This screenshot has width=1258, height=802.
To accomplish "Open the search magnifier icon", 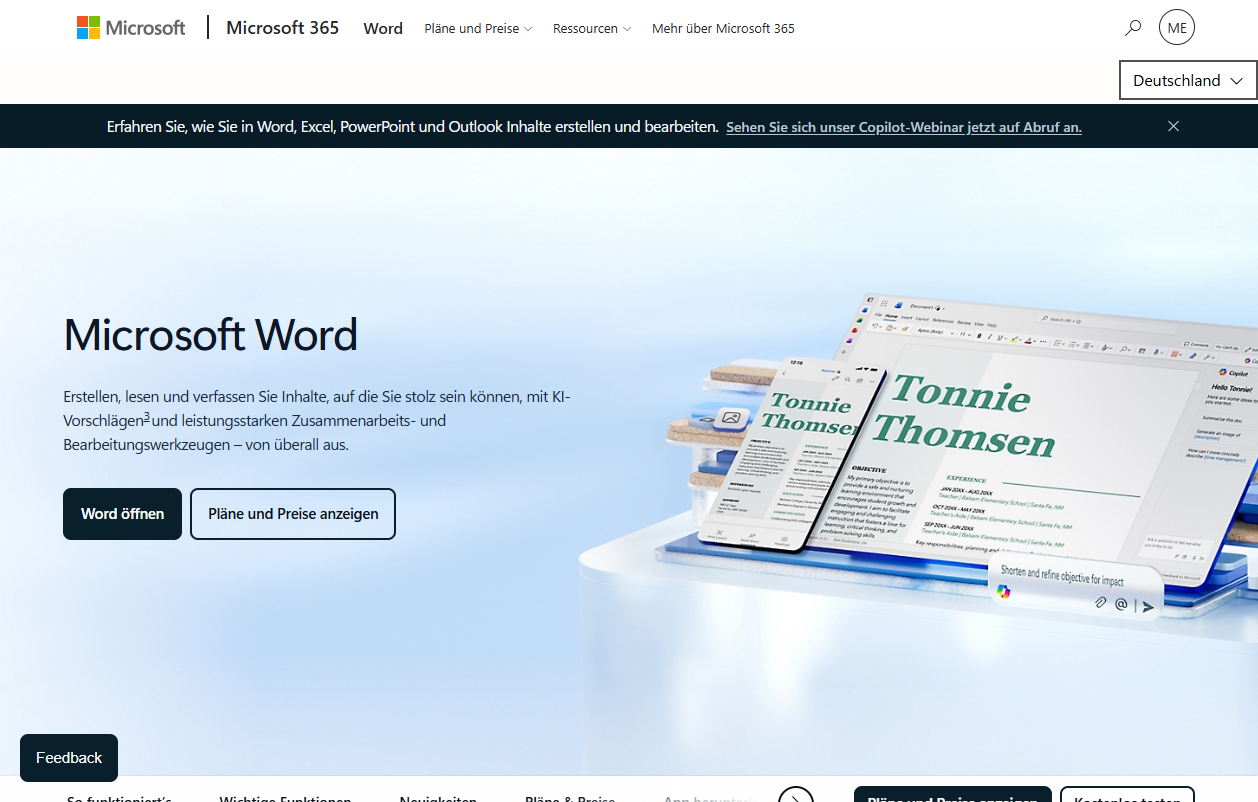I will click(1133, 28).
